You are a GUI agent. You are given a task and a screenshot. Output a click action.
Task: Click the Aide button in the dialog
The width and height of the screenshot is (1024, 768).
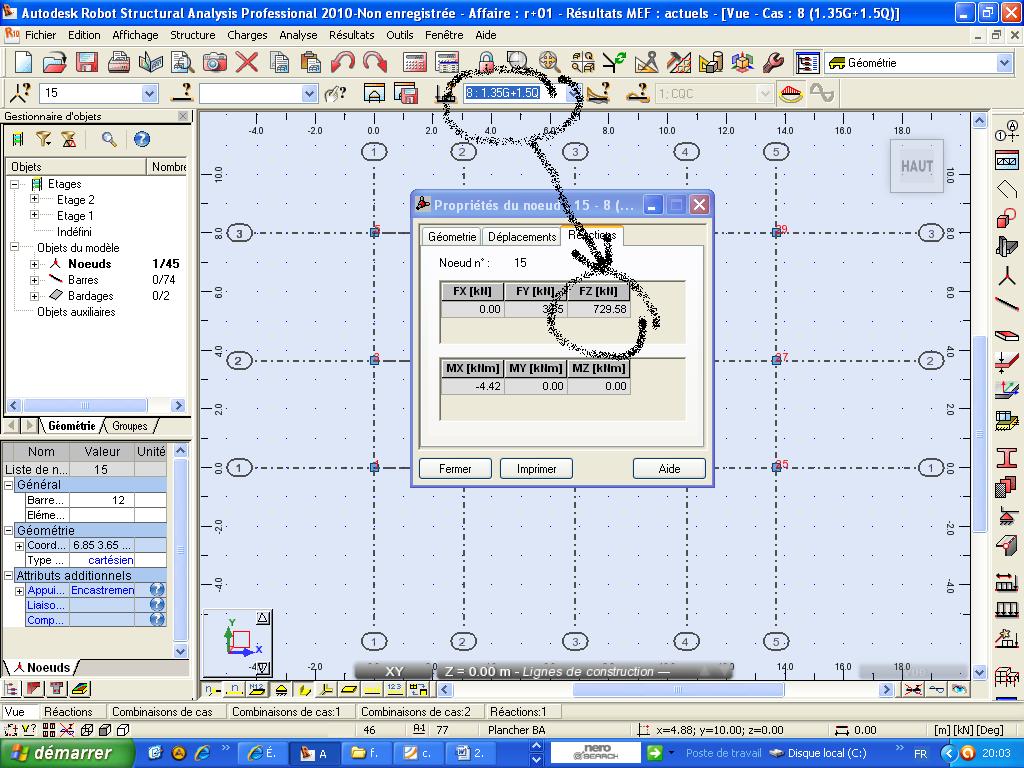[x=669, y=469]
